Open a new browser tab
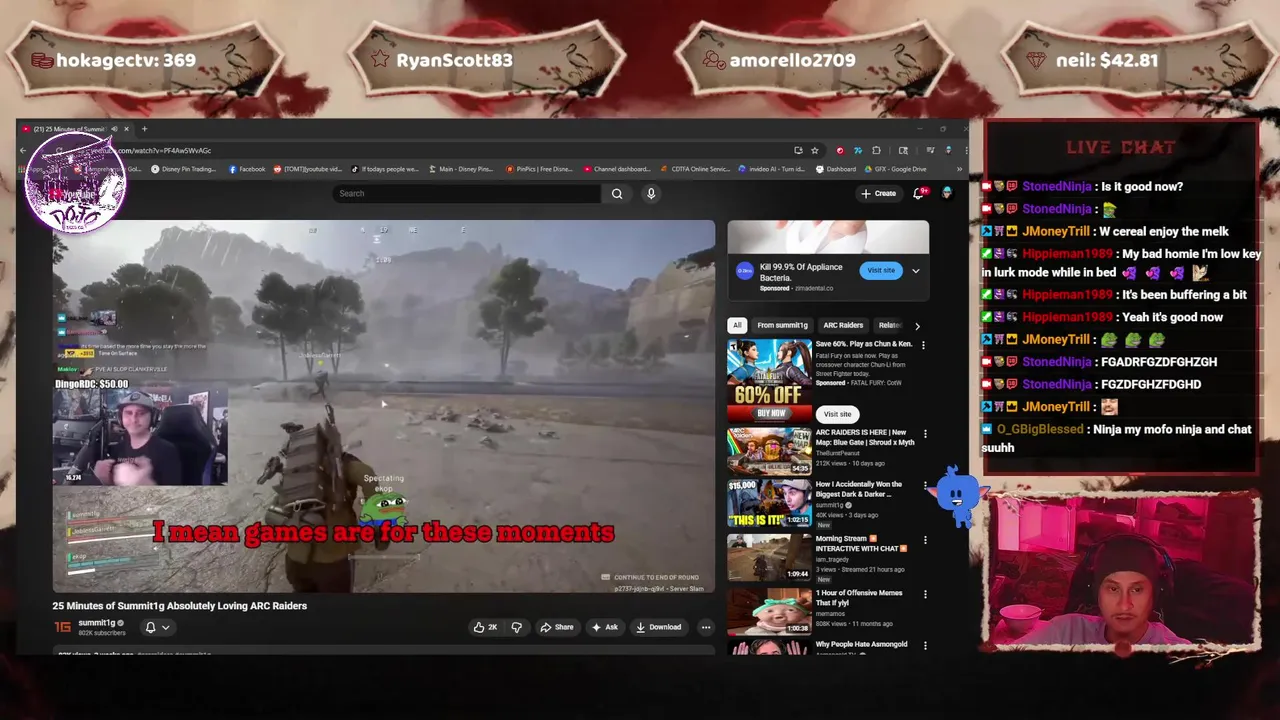The width and height of the screenshot is (1280, 720). point(144,129)
